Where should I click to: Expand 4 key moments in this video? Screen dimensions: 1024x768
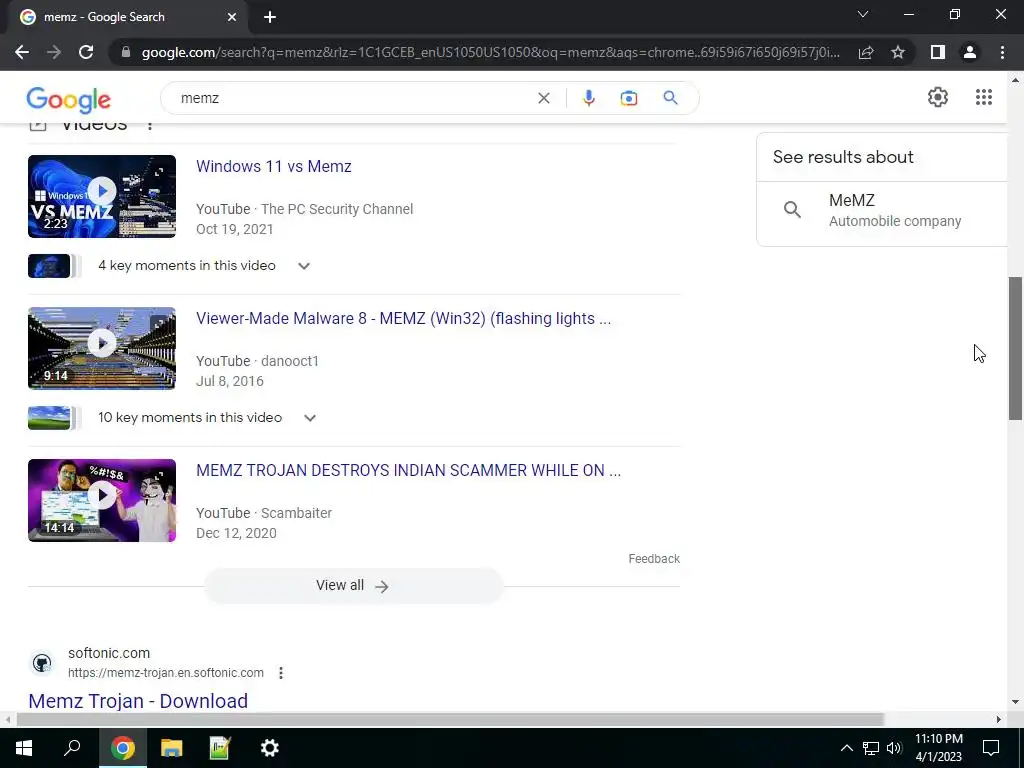[304, 266]
